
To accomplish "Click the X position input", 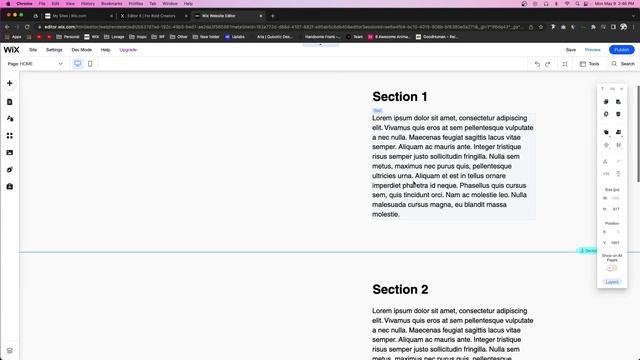I will tap(616, 232).
